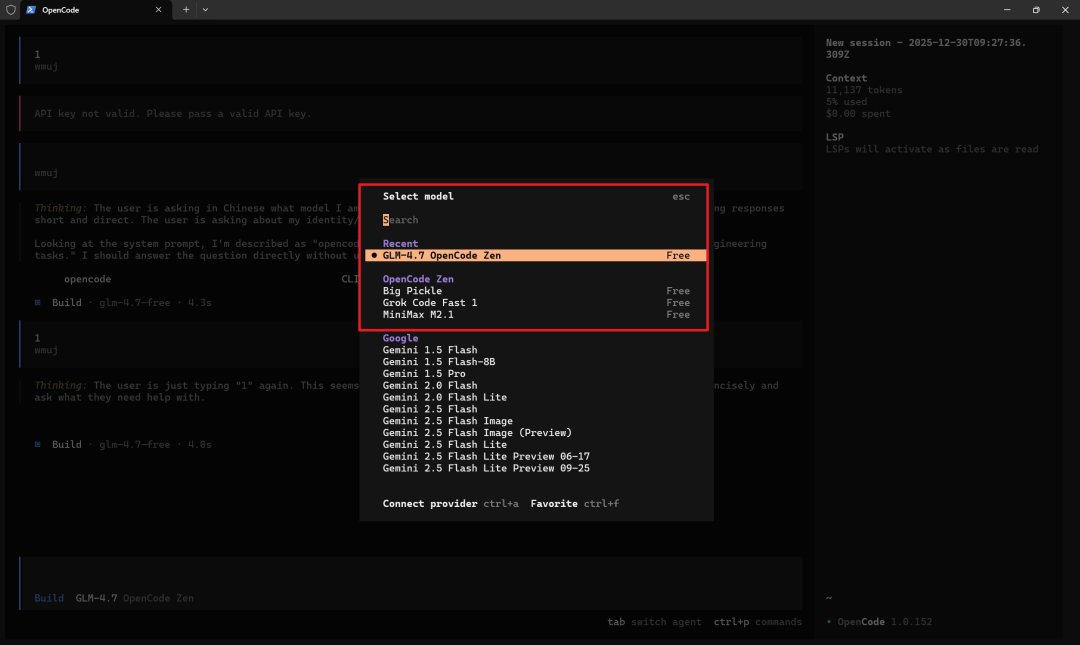The width and height of the screenshot is (1080, 645).
Task: Pick Gemini 1.5 Flash model
Action: (x=430, y=350)
